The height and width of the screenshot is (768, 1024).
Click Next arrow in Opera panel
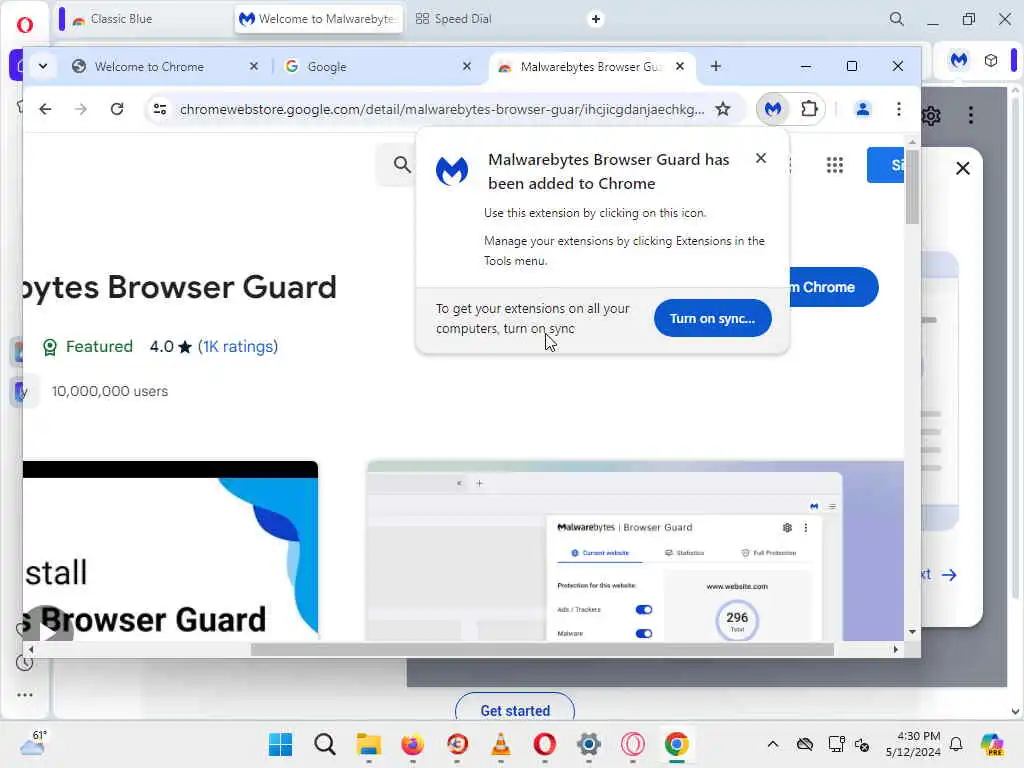[x=949, y=575]
